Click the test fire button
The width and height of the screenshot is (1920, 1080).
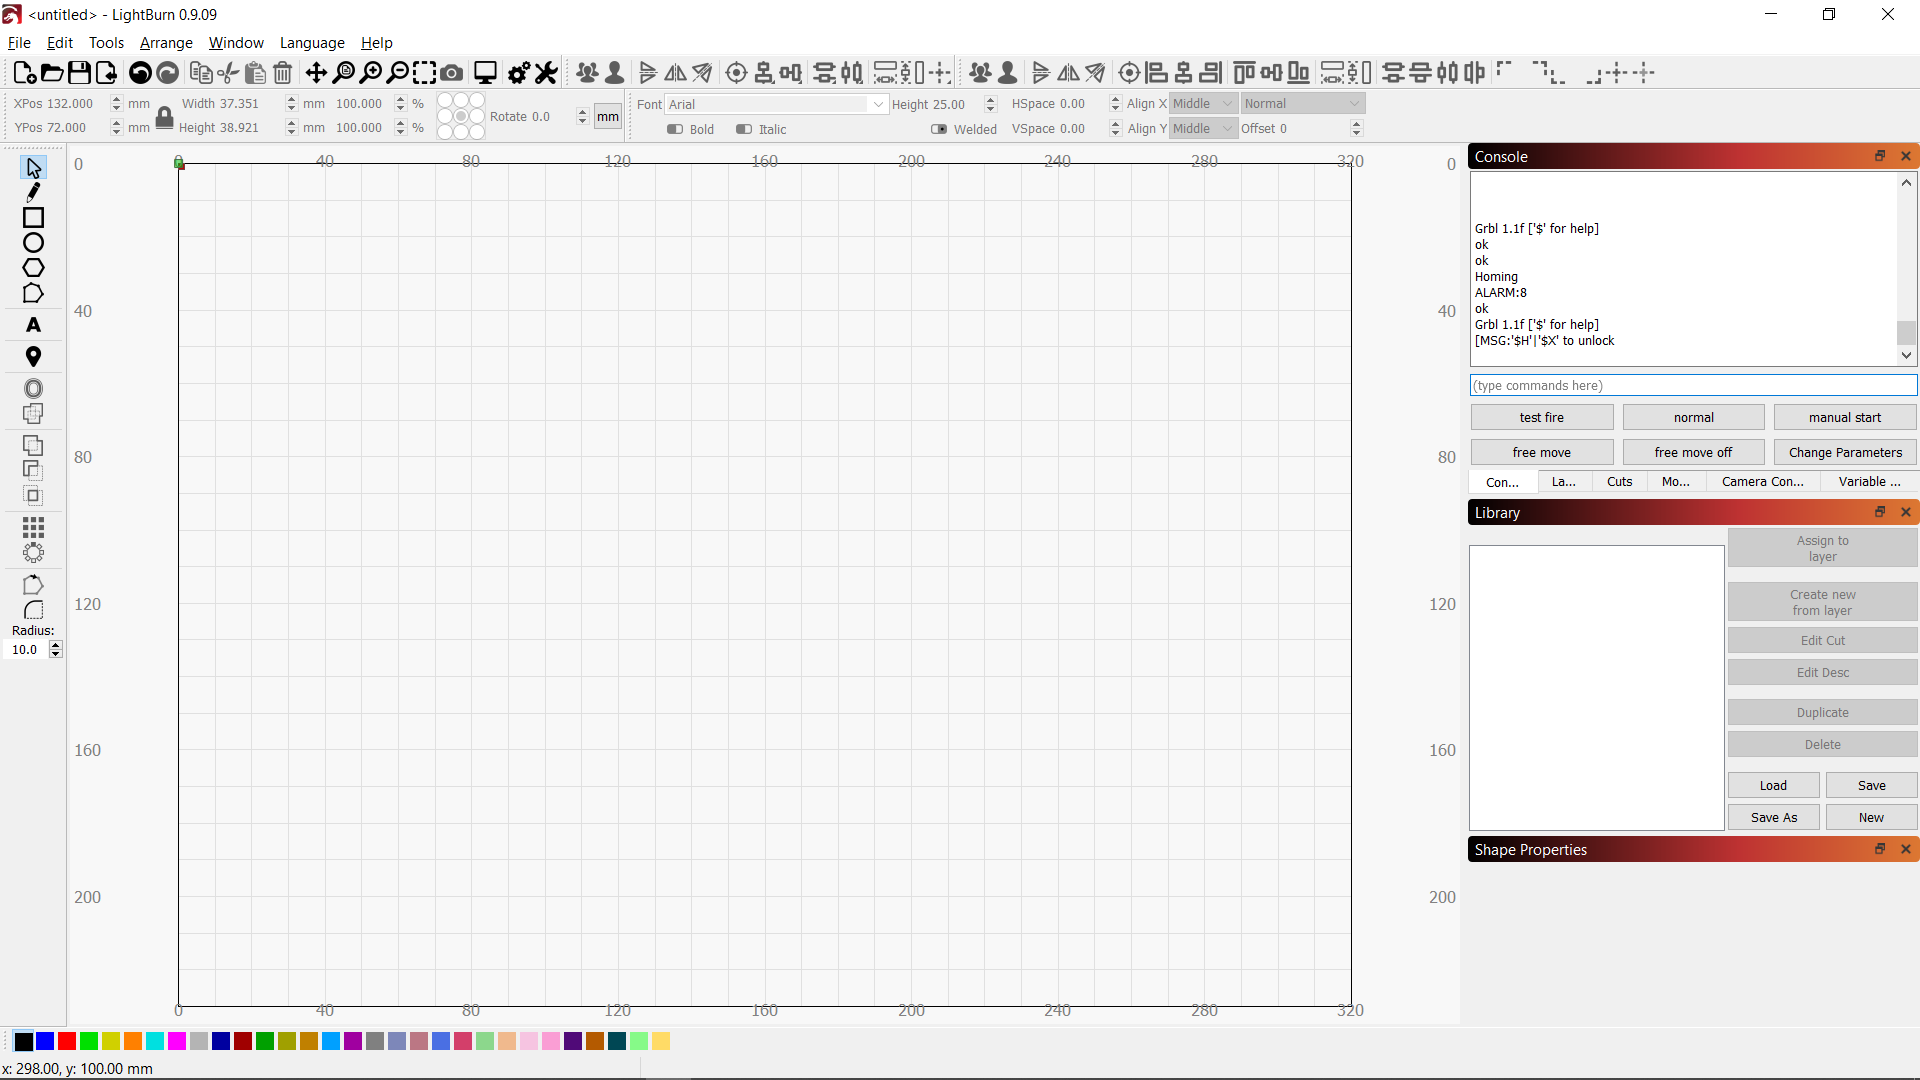[1541, 418]
